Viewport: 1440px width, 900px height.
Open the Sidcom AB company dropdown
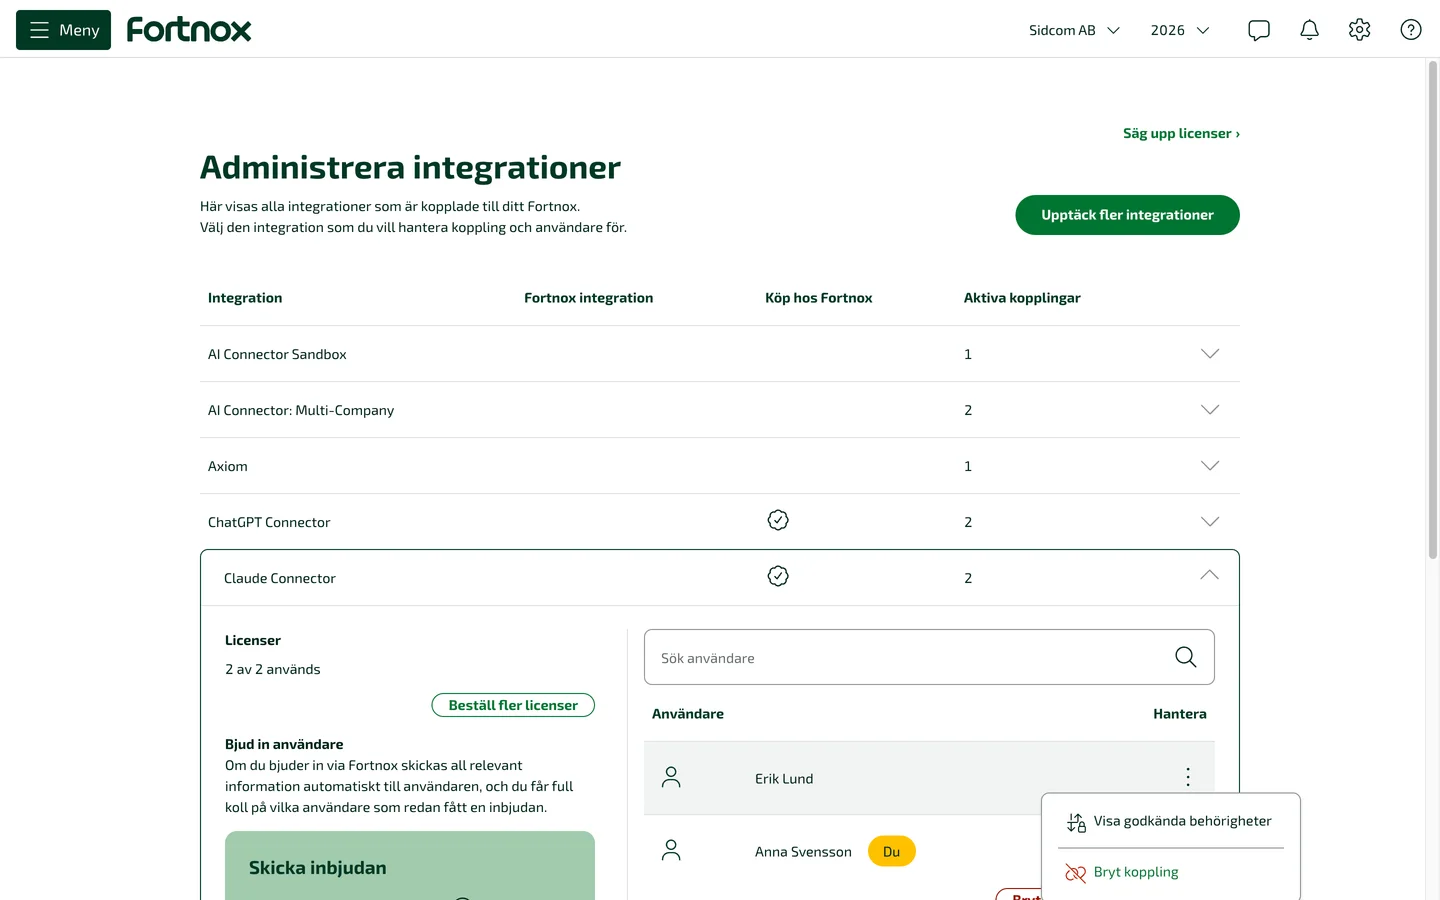coord(1074,30)
